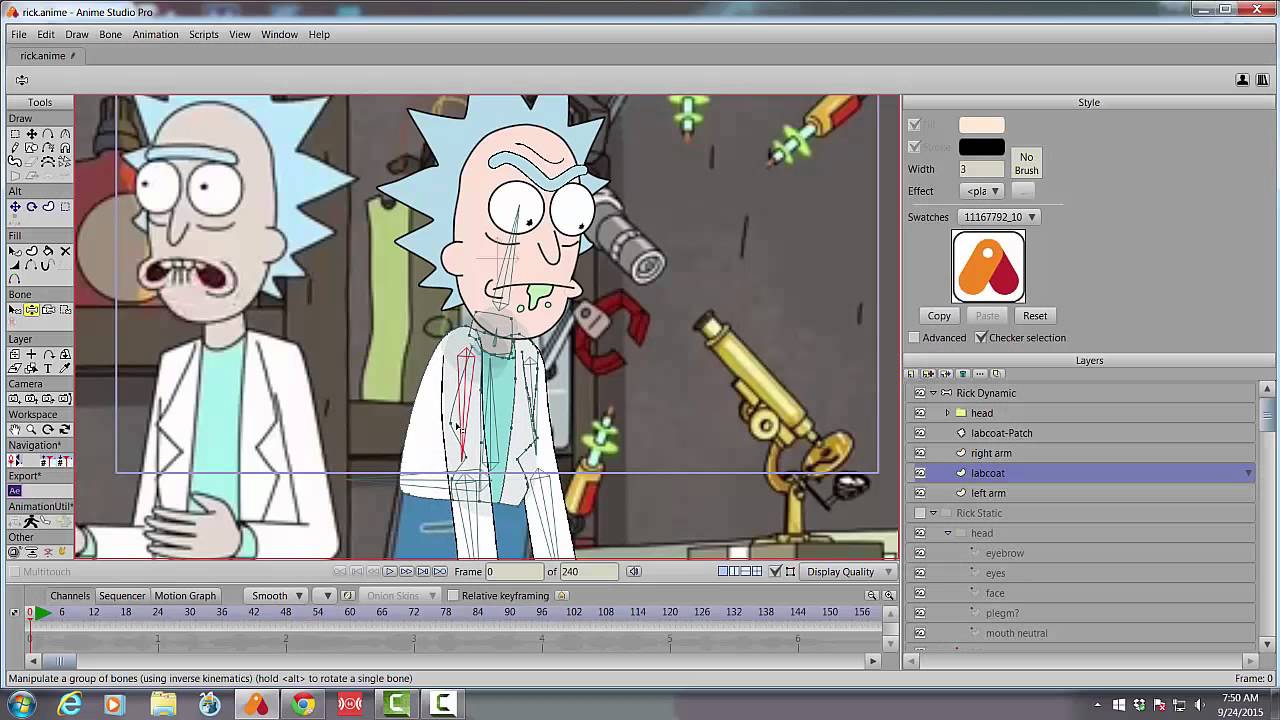Enable the Advanced checkbox
The width and height of the screenshot is (1280, 720).
point(914,338)
